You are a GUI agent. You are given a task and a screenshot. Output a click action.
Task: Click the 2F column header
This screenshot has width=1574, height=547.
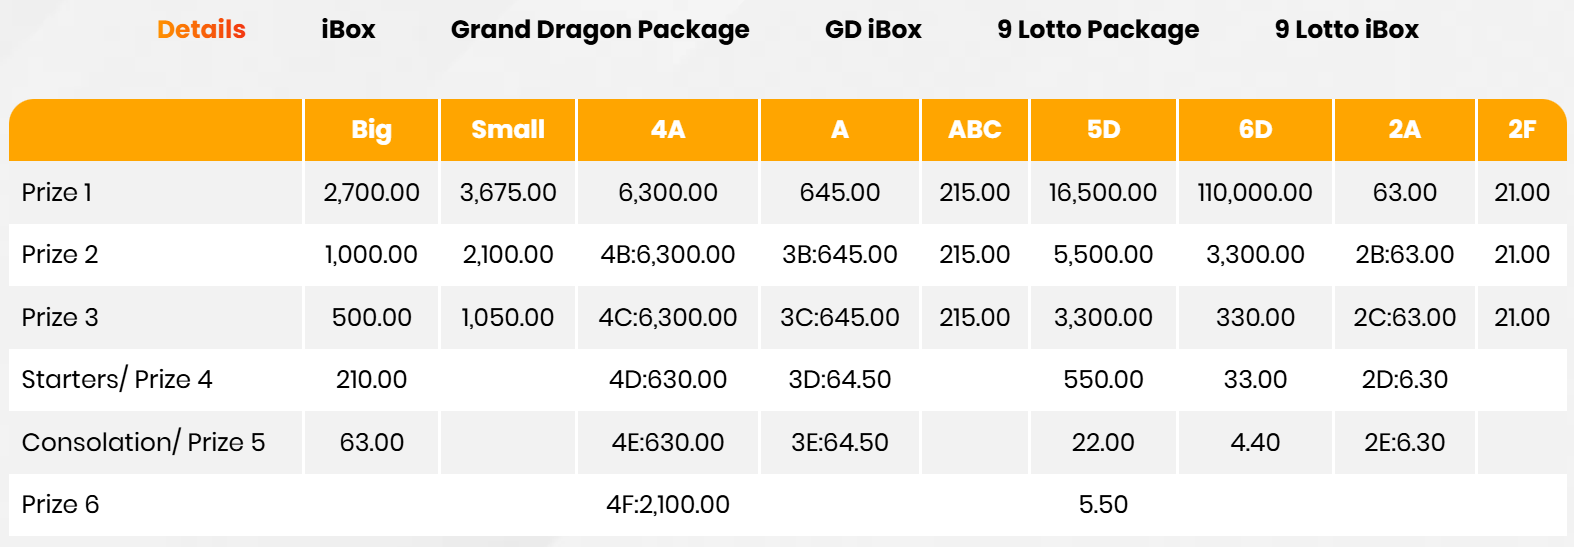point(1521,130)
